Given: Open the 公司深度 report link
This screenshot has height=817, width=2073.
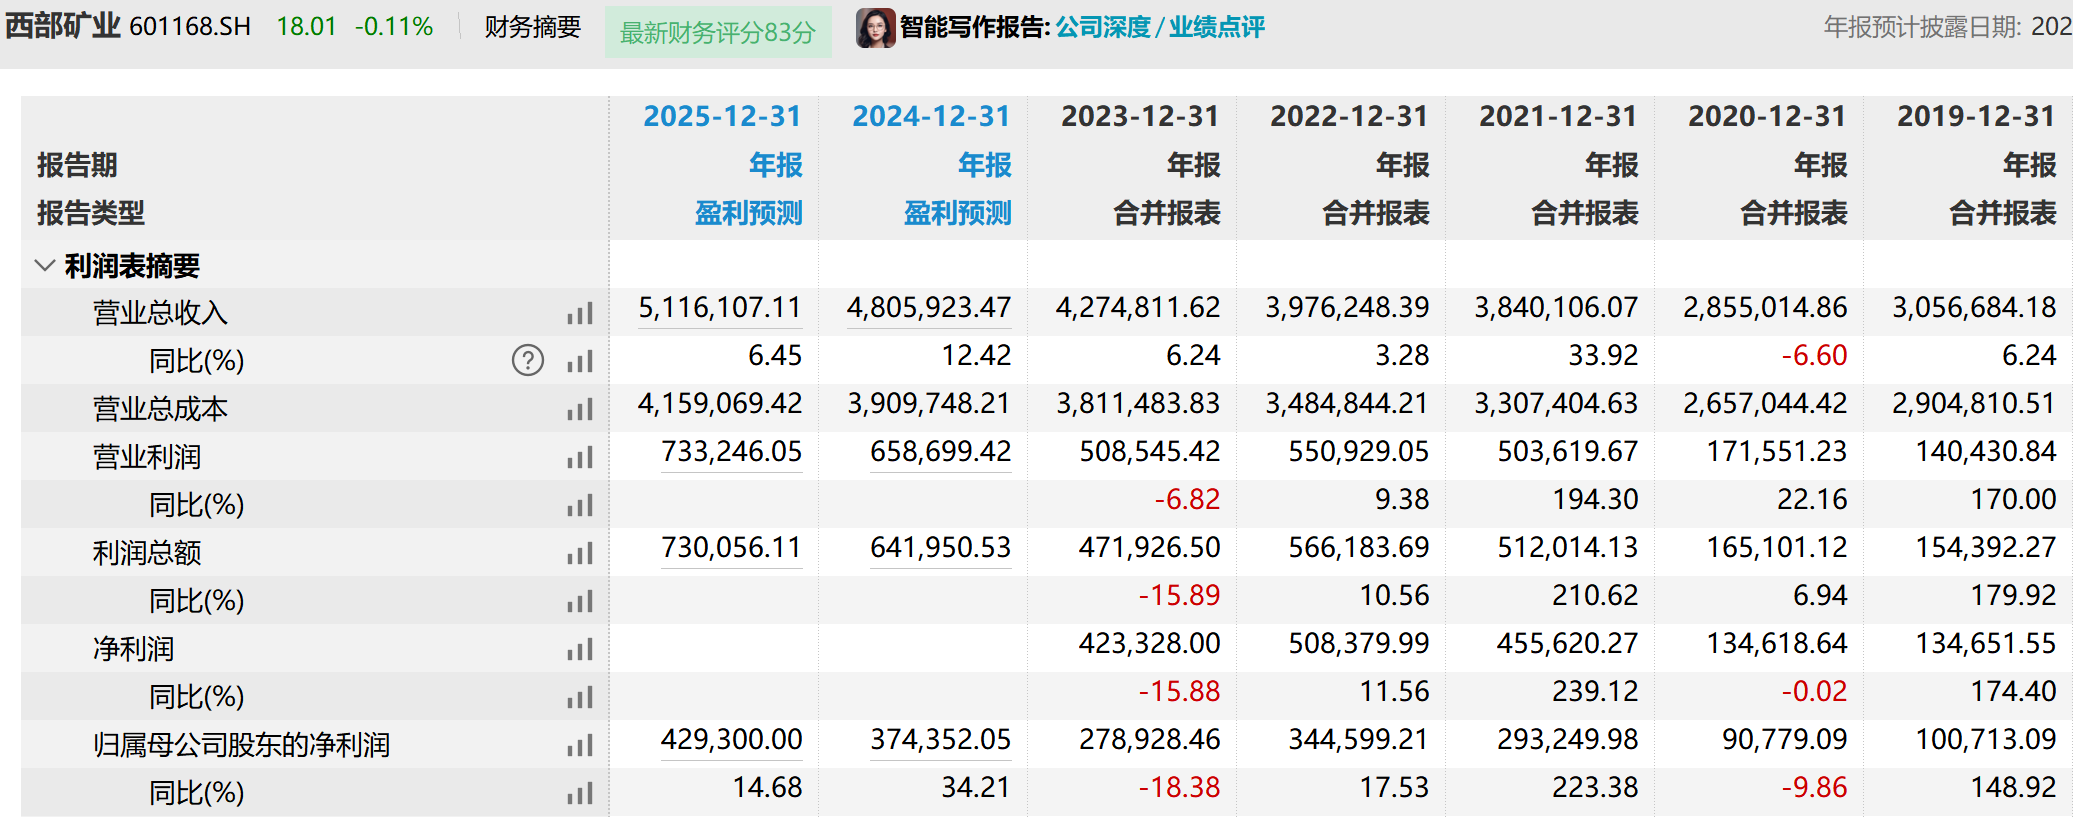Looking at the screenshot, I should tap(1103, 27).
